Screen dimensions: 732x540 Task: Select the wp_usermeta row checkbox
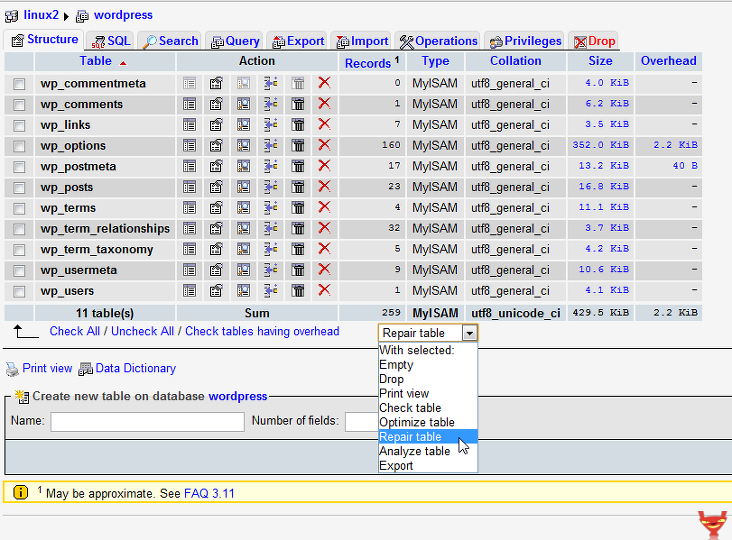(x=19, y=271)
